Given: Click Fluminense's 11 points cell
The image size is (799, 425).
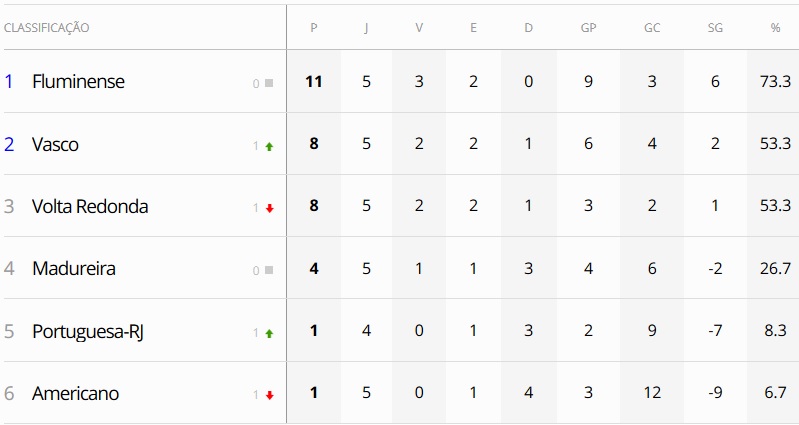Looking at the screenshot, I should (x=314, y=82).
